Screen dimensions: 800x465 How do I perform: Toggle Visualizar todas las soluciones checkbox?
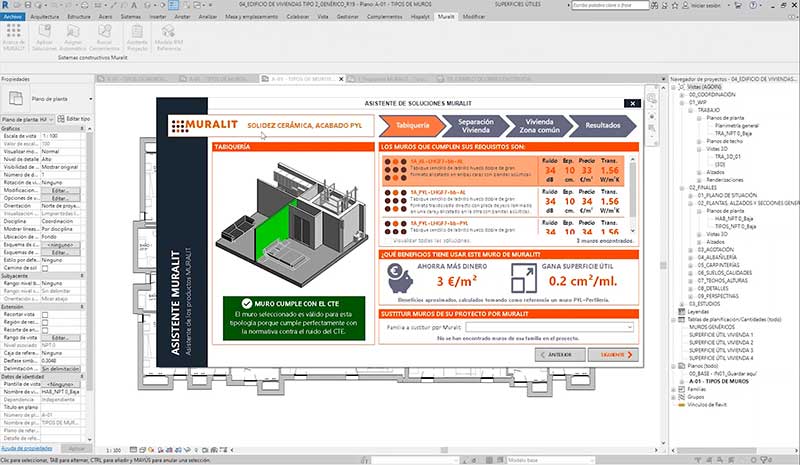(x=389, y=240)
